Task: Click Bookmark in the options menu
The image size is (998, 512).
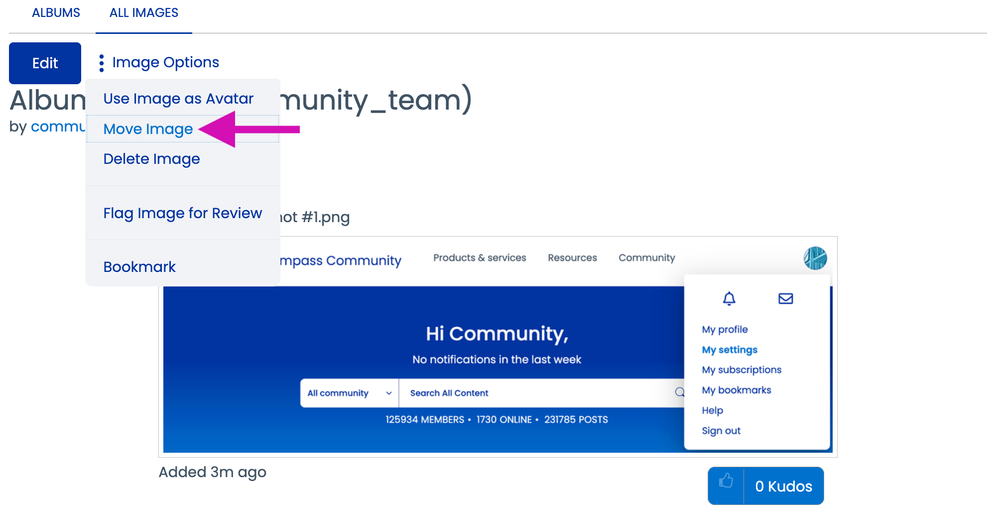Action: point(139,267)
